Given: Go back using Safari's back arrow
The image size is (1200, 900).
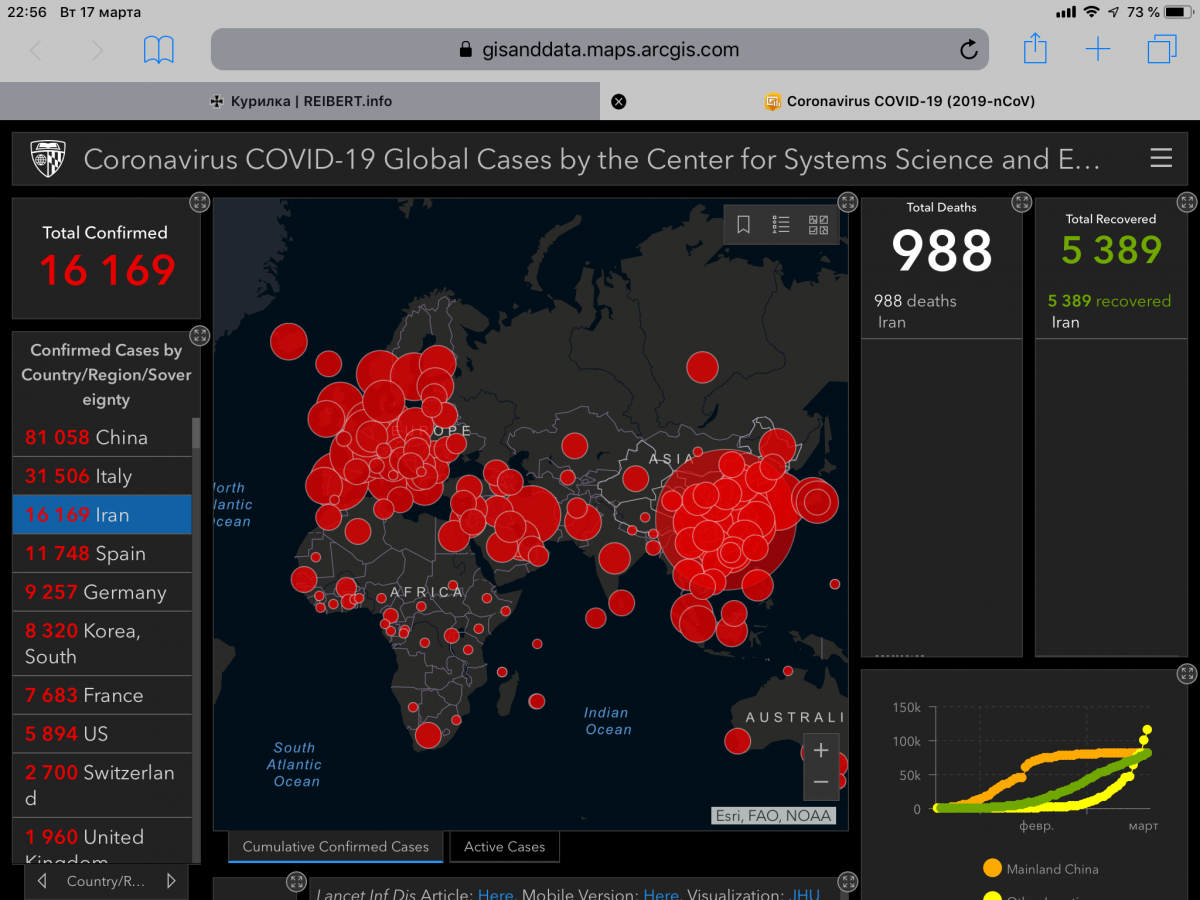Looking at the screenshot, I should click(x=36, y=49).
